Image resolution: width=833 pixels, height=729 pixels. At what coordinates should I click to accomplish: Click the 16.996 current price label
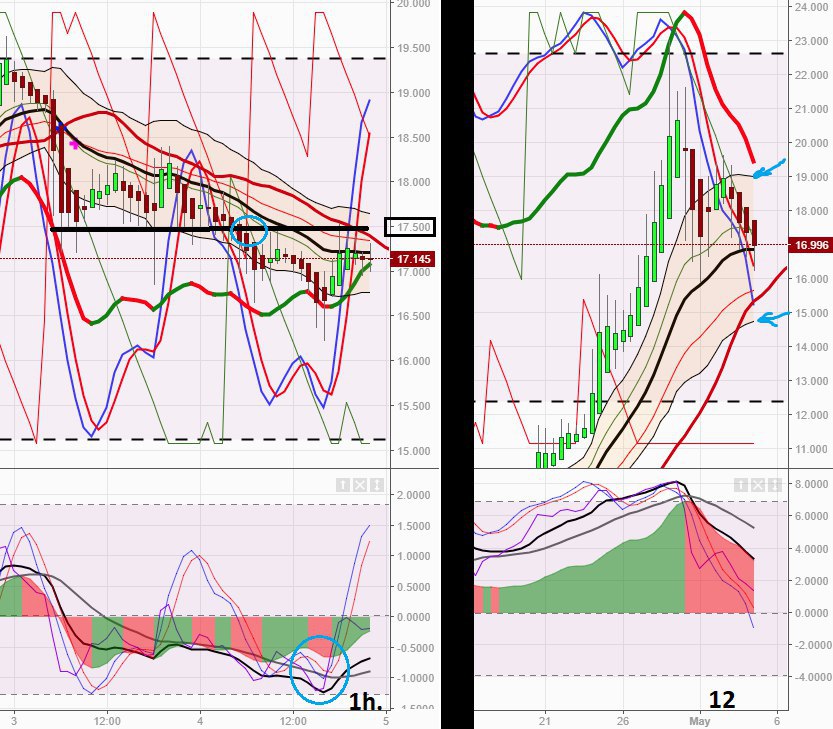[x=811, y=245]
